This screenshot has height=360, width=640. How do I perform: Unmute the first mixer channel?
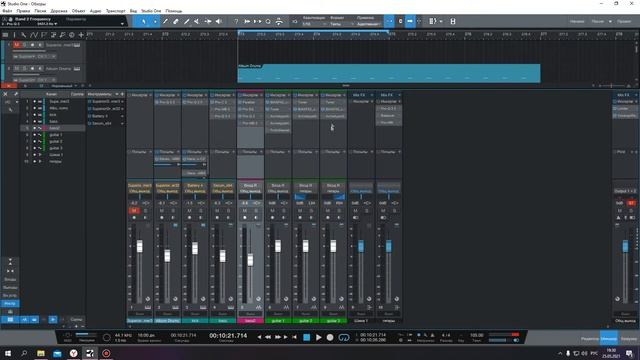coord(134,211)
